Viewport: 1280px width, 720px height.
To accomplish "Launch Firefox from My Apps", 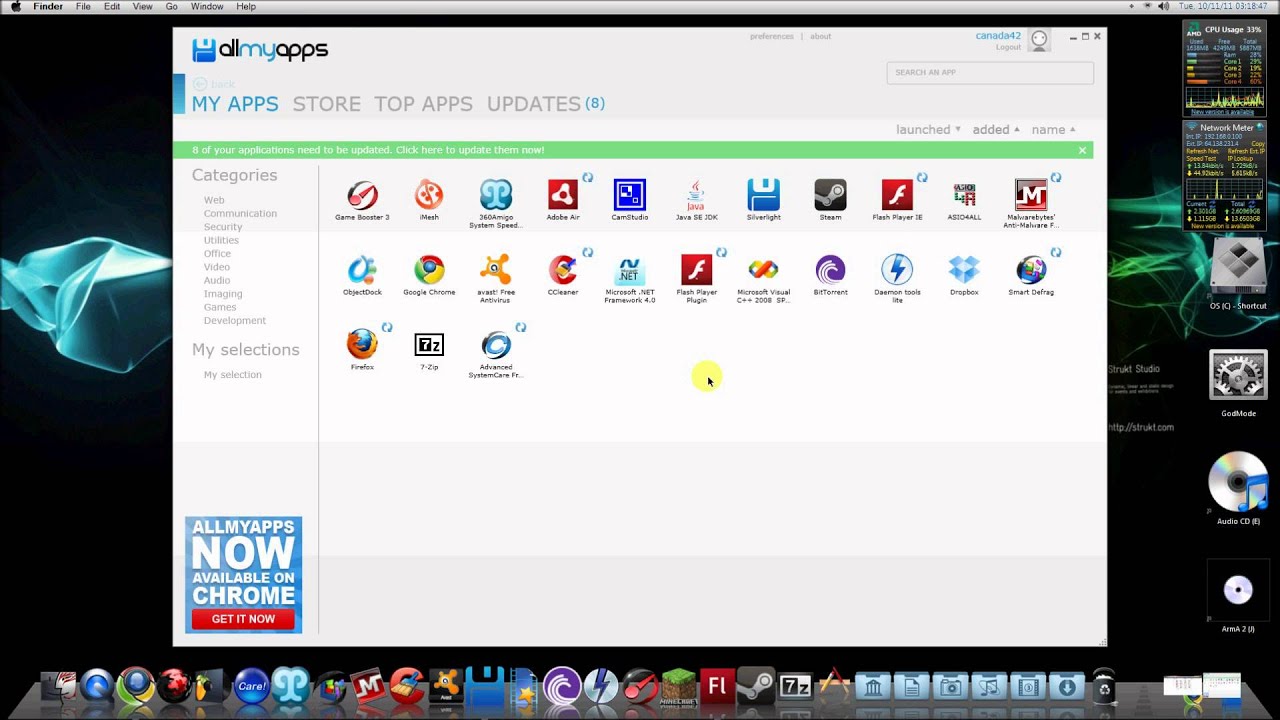I will click(362, 345).
